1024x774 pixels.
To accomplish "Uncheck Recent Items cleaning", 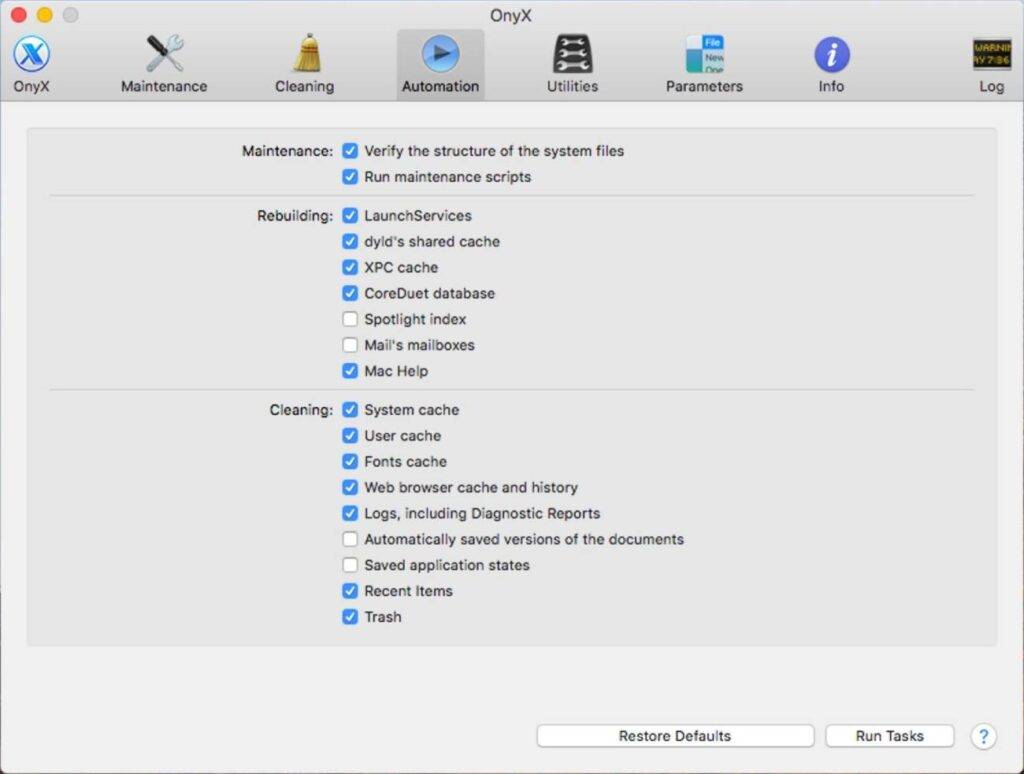I will tap(350, 591).
